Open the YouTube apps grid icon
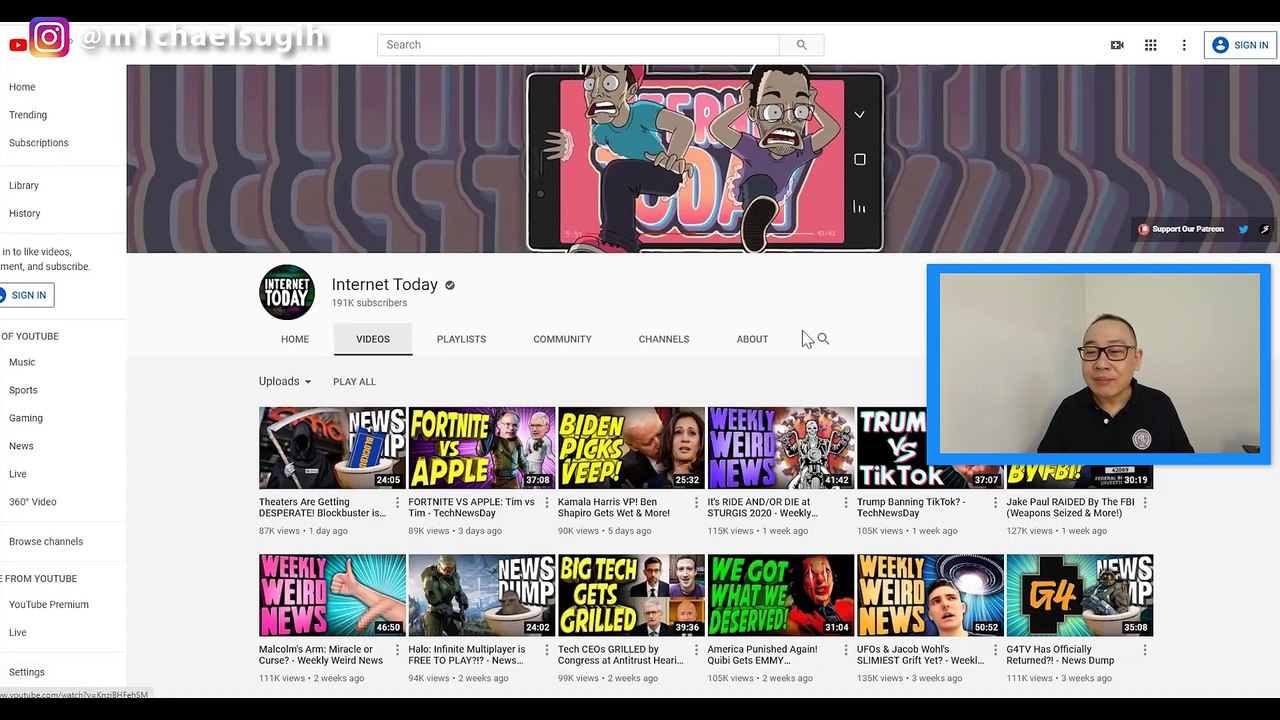This screenshot has width=1280, height=720. [x=1150, y=45]
